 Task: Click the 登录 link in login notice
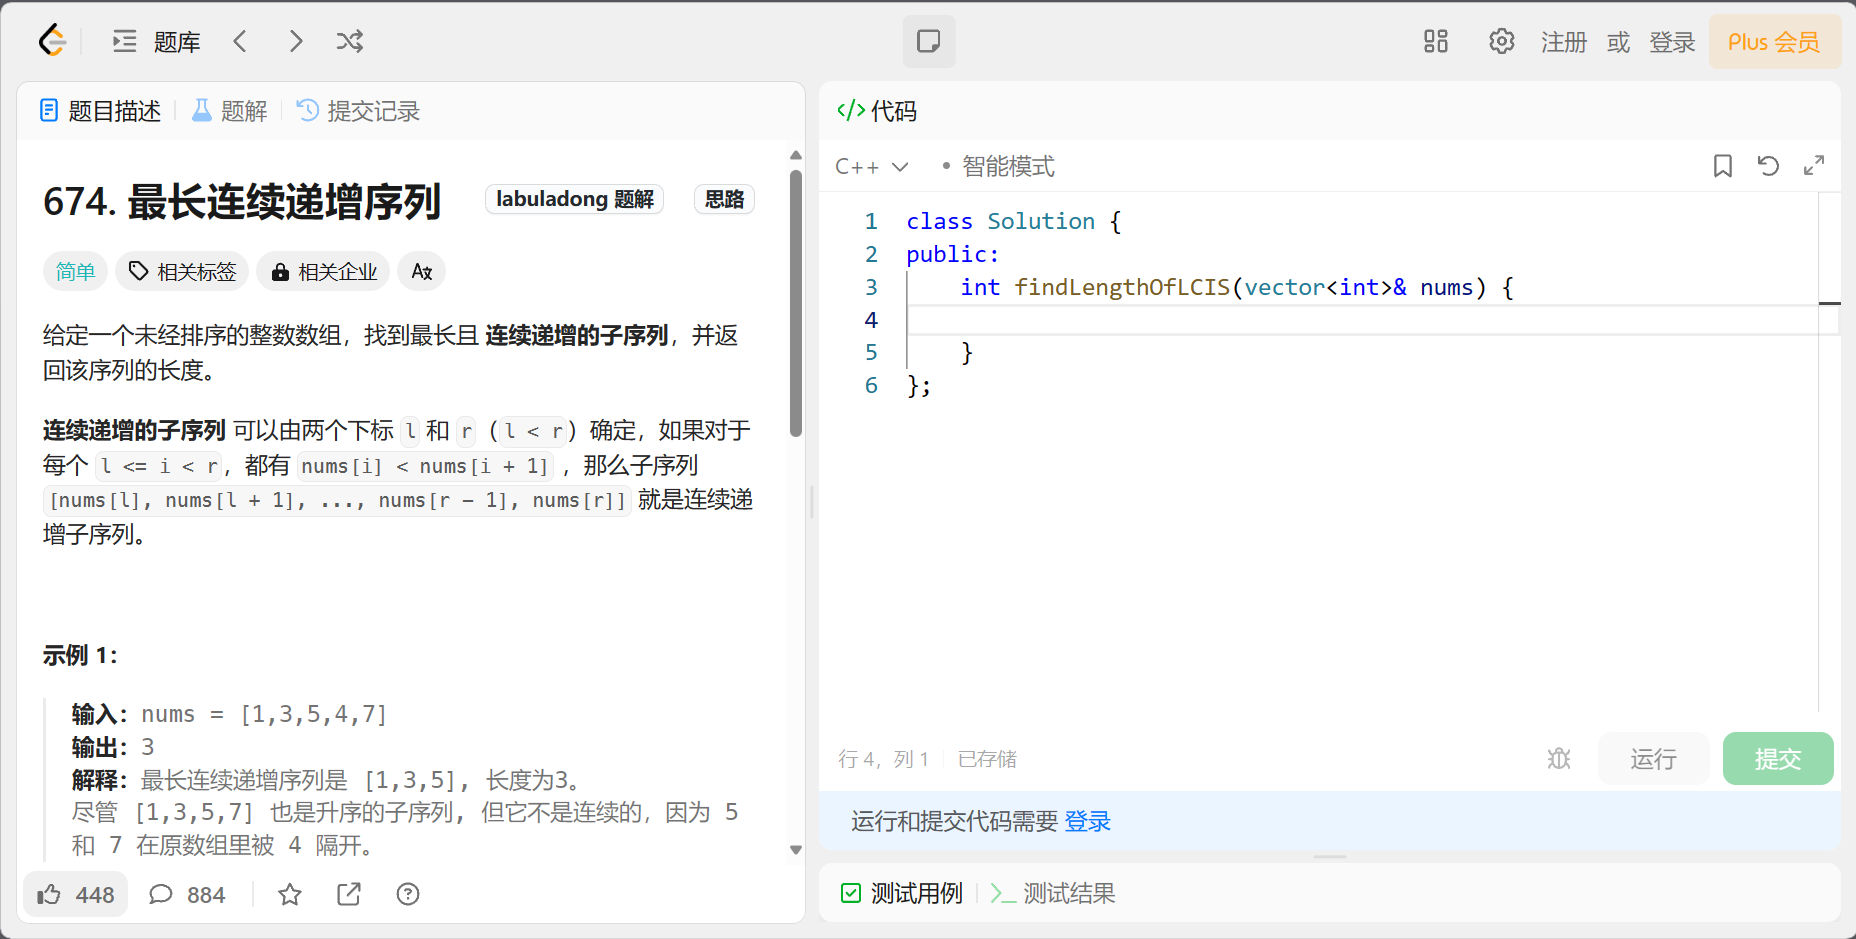pyautogui.click(x=1088, y=822)
